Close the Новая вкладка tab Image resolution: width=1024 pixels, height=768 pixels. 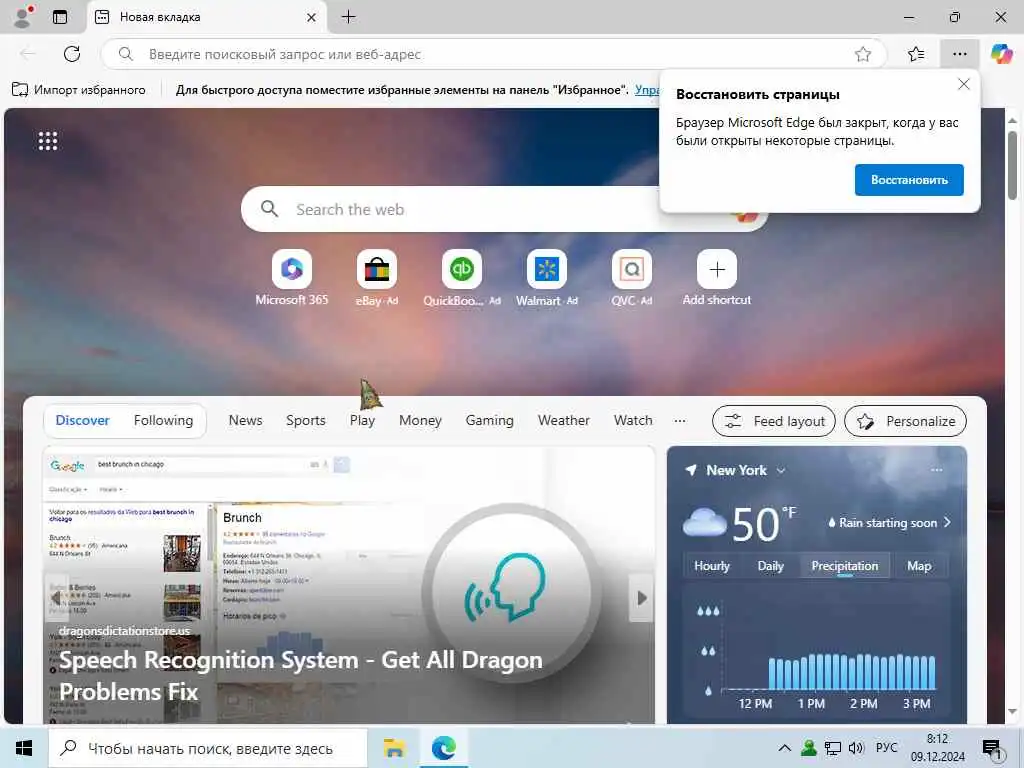tap(312, 18)
